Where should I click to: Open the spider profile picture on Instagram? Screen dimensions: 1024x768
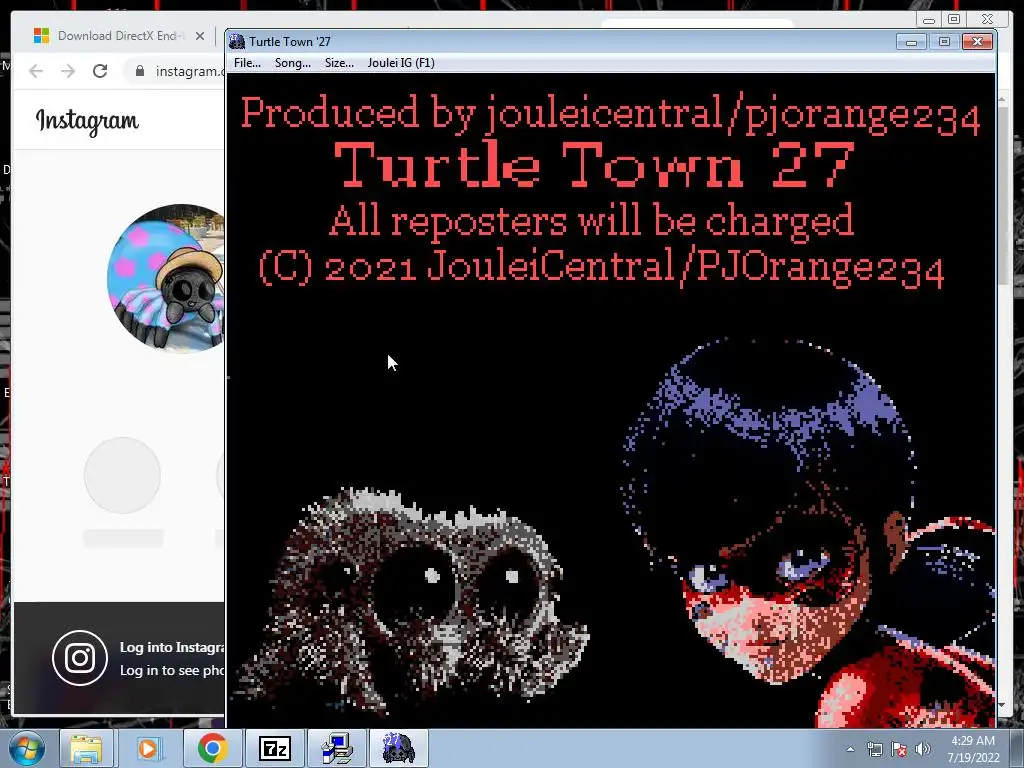click(166, 279)
